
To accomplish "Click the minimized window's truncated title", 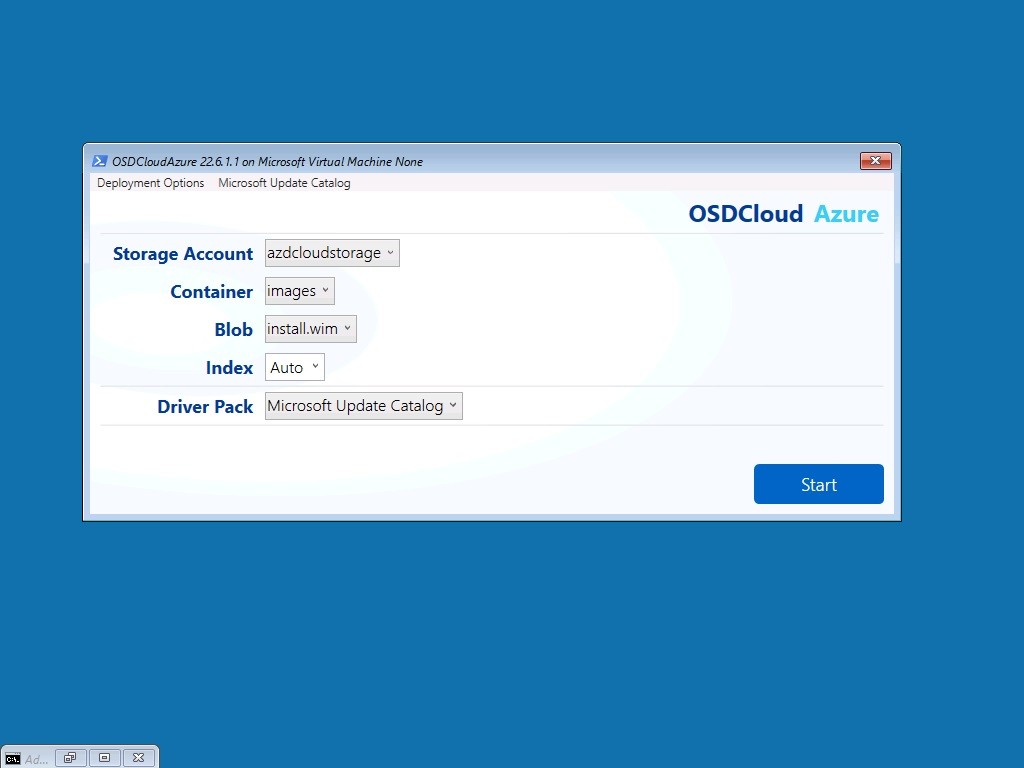I will pyautogui.click(x=37, y=759).
